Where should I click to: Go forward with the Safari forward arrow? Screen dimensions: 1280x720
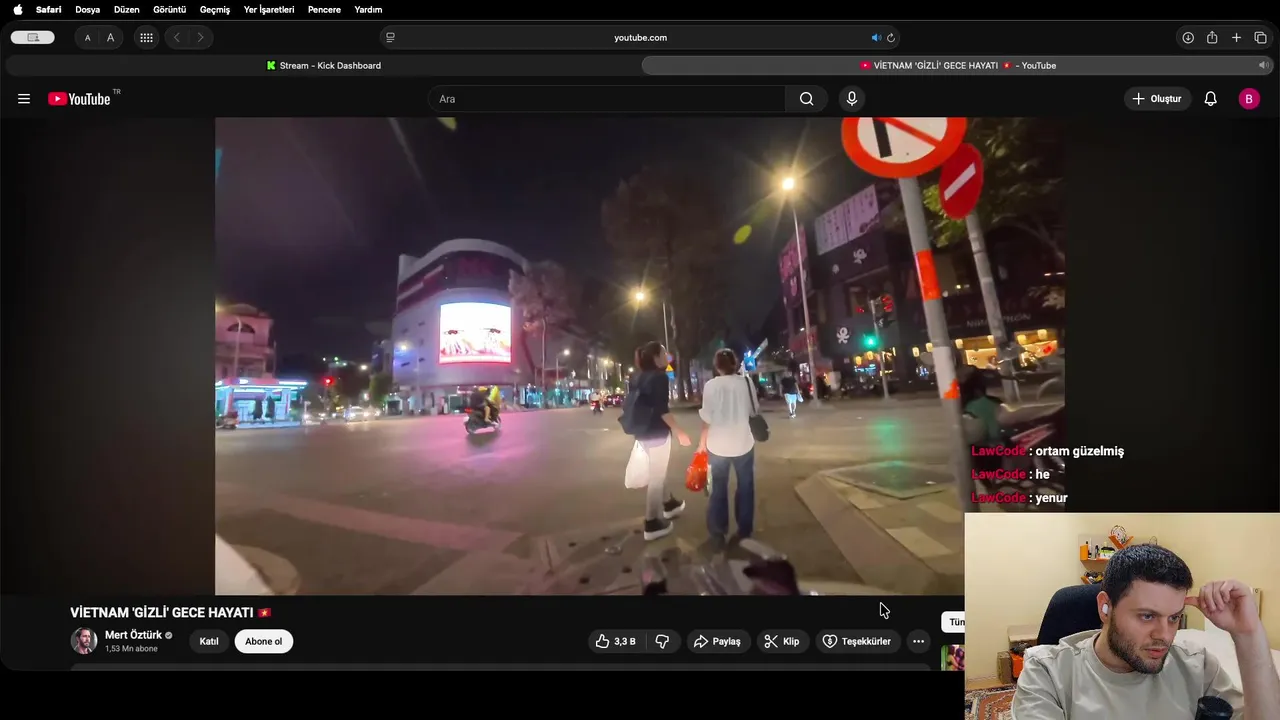(200, 38)
